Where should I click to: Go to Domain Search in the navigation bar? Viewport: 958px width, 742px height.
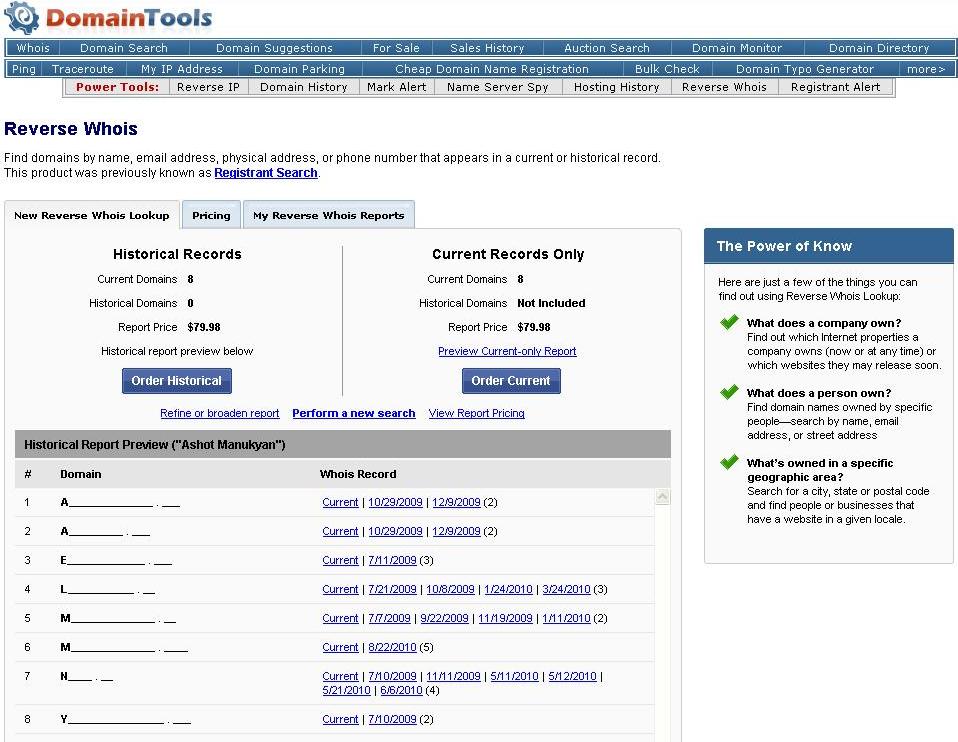coord(124,48)
